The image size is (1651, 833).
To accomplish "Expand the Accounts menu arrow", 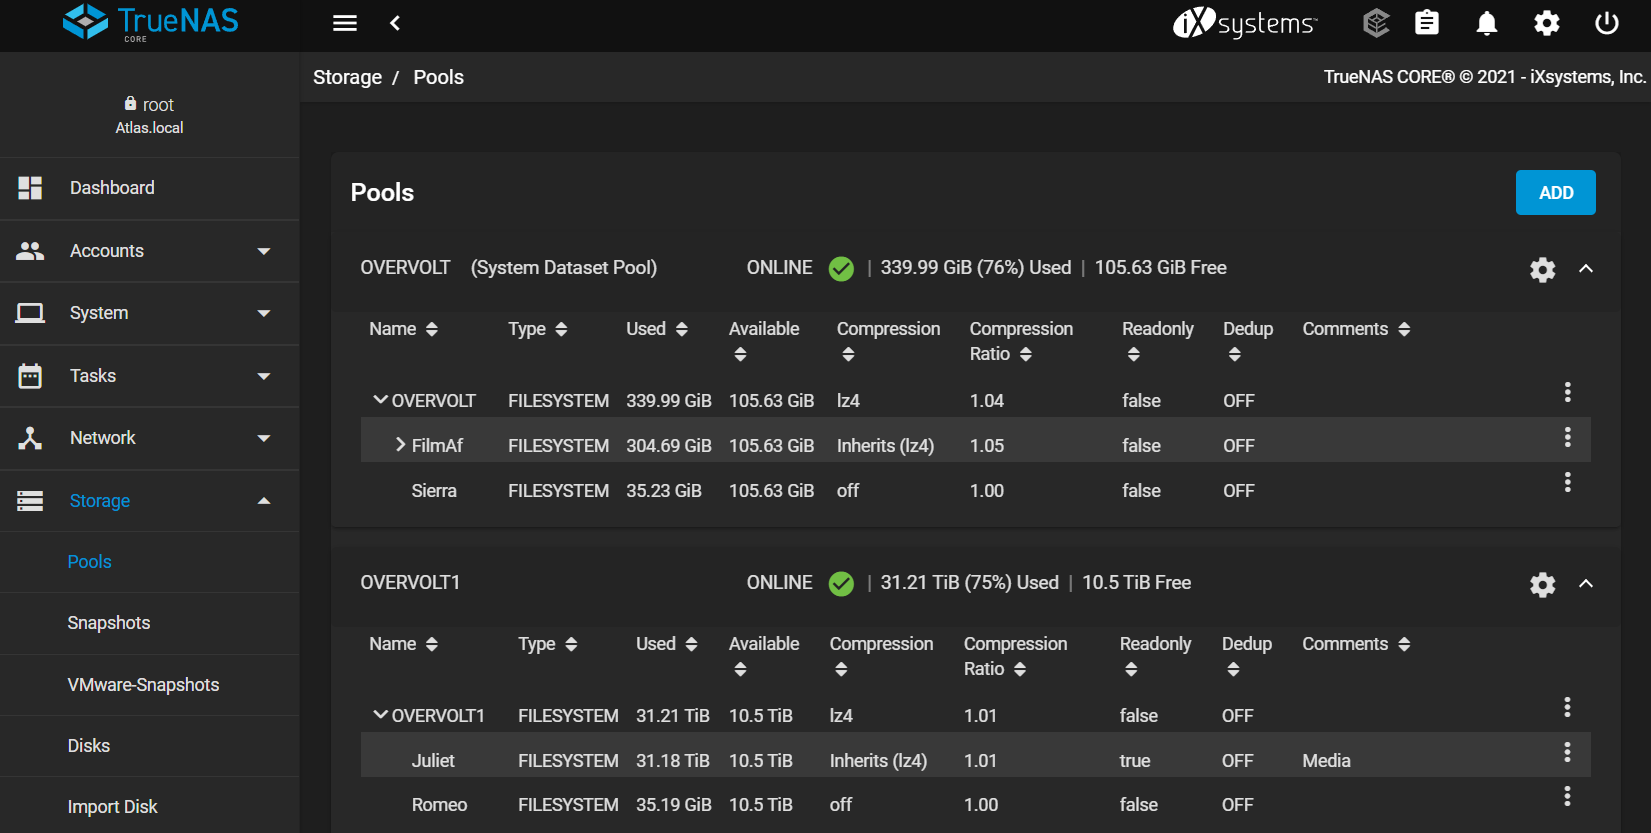I will 264,251.
